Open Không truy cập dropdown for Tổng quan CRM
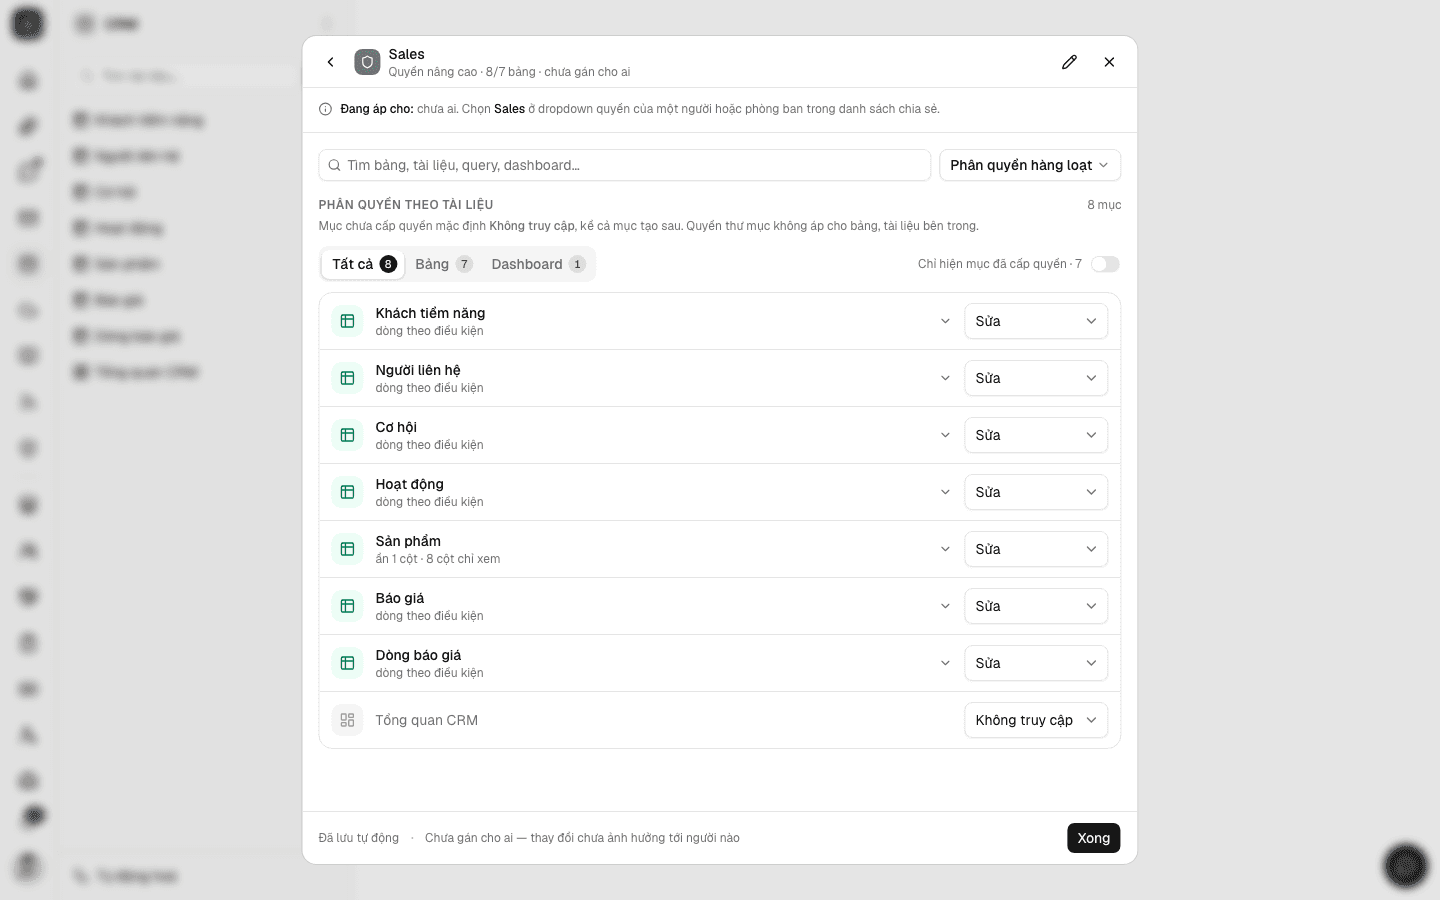1440x900 pixels. [1036, 720]
